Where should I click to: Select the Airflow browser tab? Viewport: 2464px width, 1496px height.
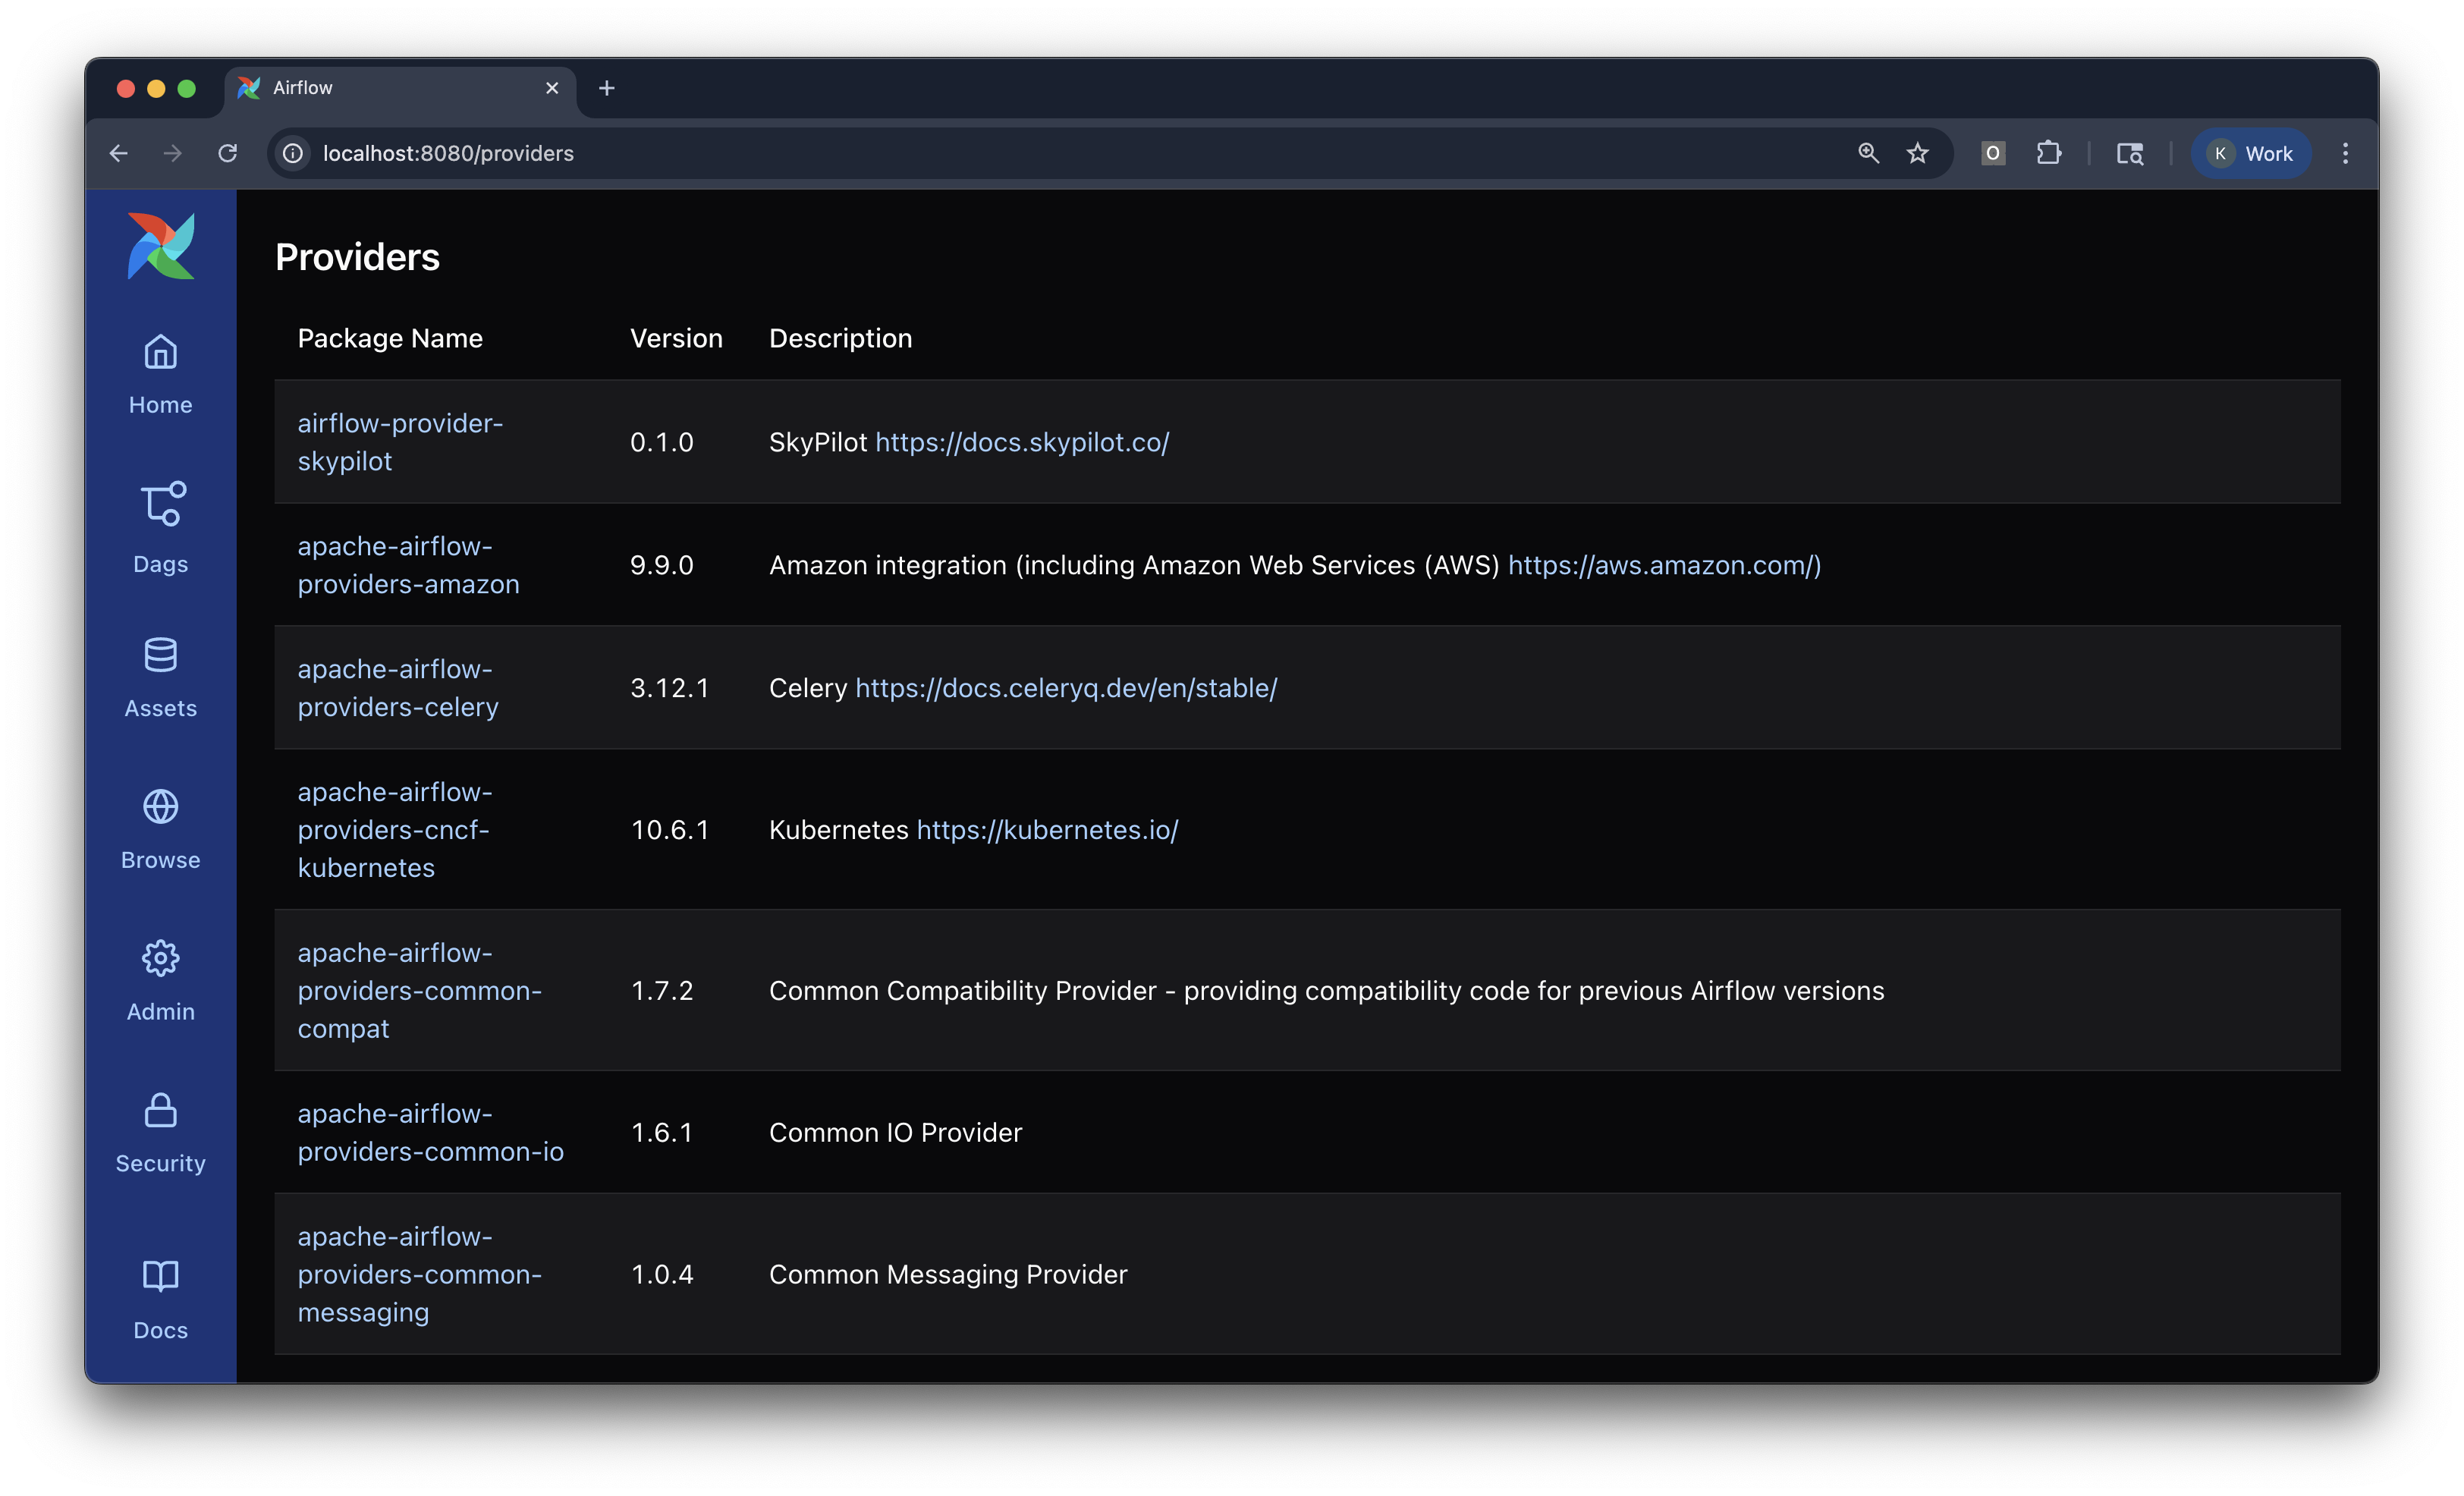(390, 88)
